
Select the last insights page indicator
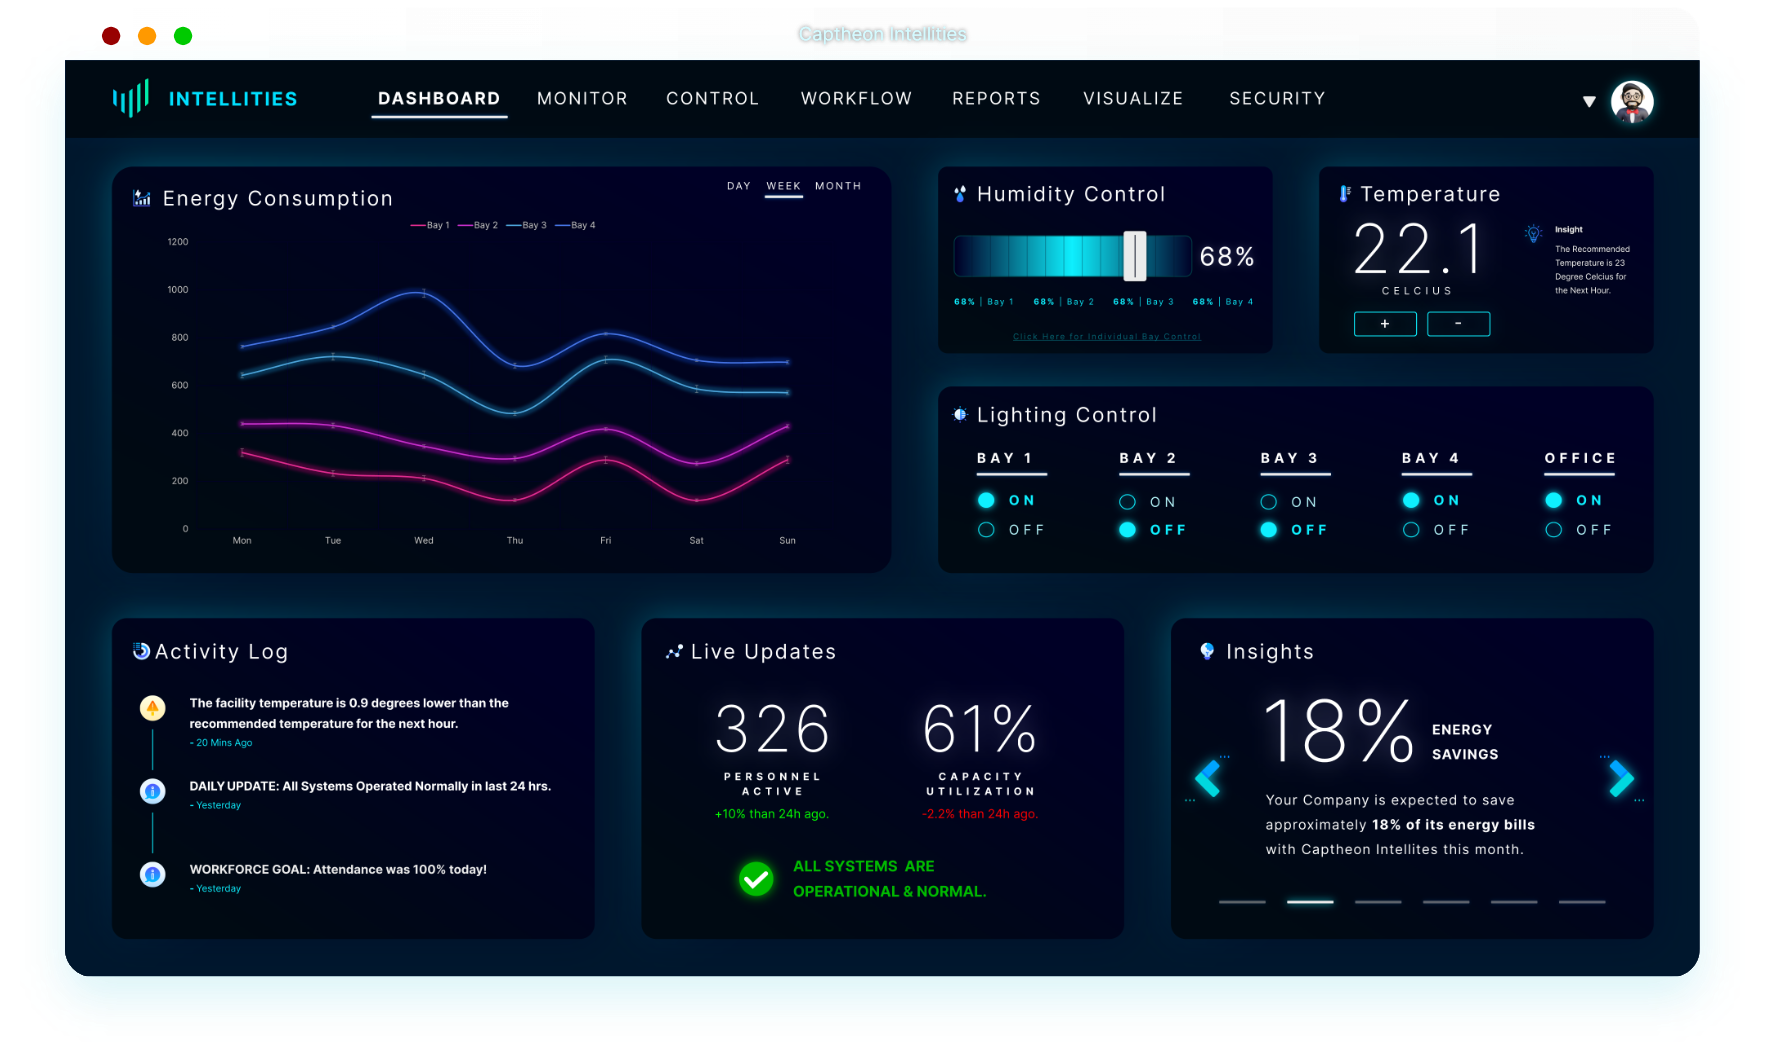click(x=1582, y=902)
